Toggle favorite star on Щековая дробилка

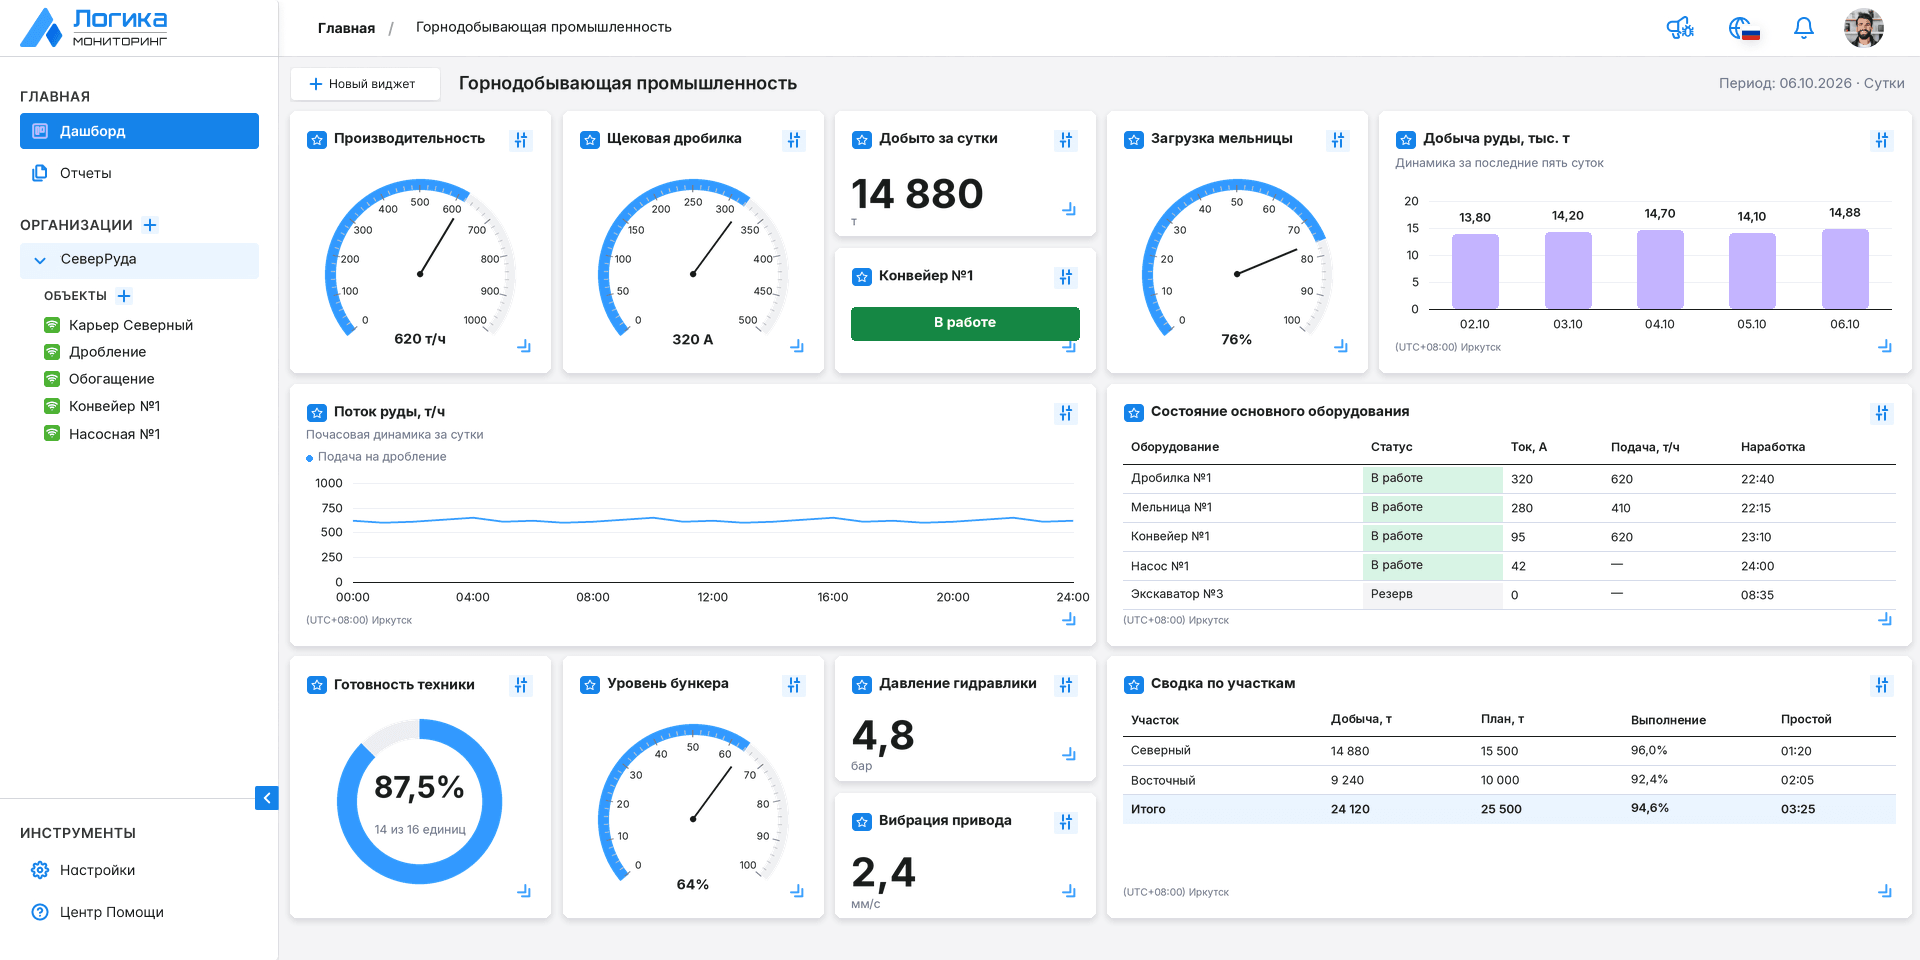(x=590, y=140)
